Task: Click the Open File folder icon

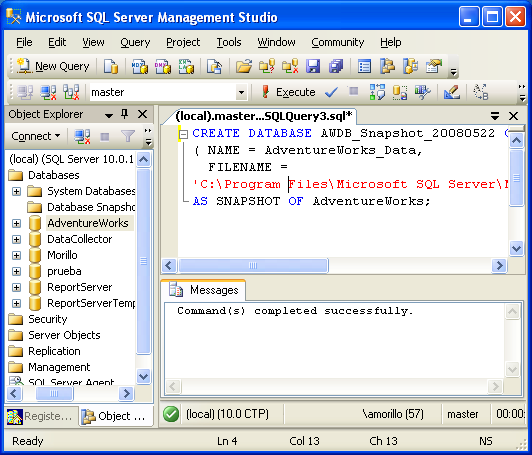Action: [244, 66]
